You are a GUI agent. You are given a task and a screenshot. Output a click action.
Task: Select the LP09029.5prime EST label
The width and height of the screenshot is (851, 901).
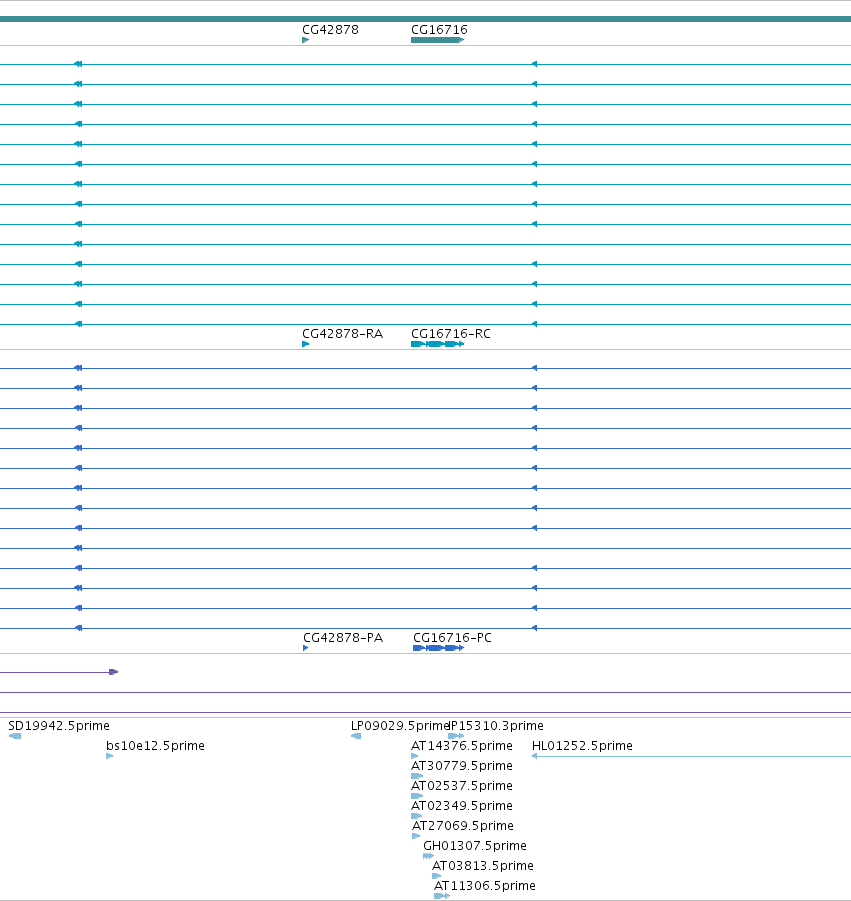[400, 726]
